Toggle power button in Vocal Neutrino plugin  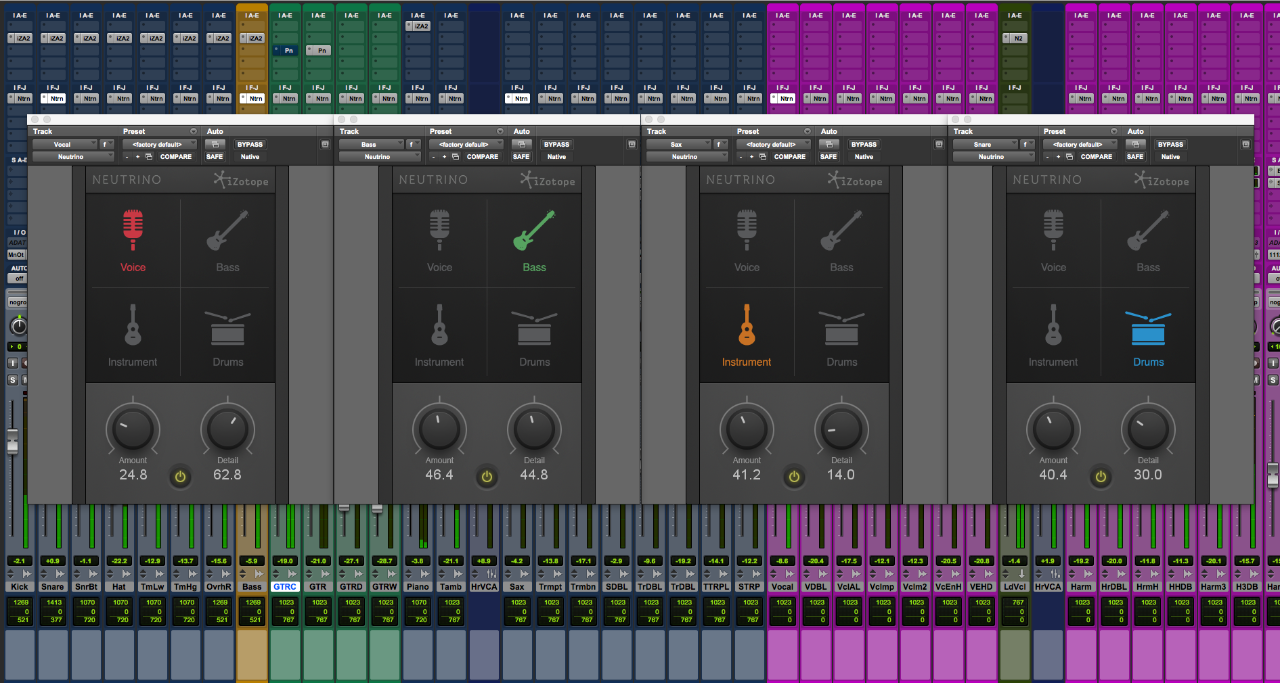click(180, 476)
